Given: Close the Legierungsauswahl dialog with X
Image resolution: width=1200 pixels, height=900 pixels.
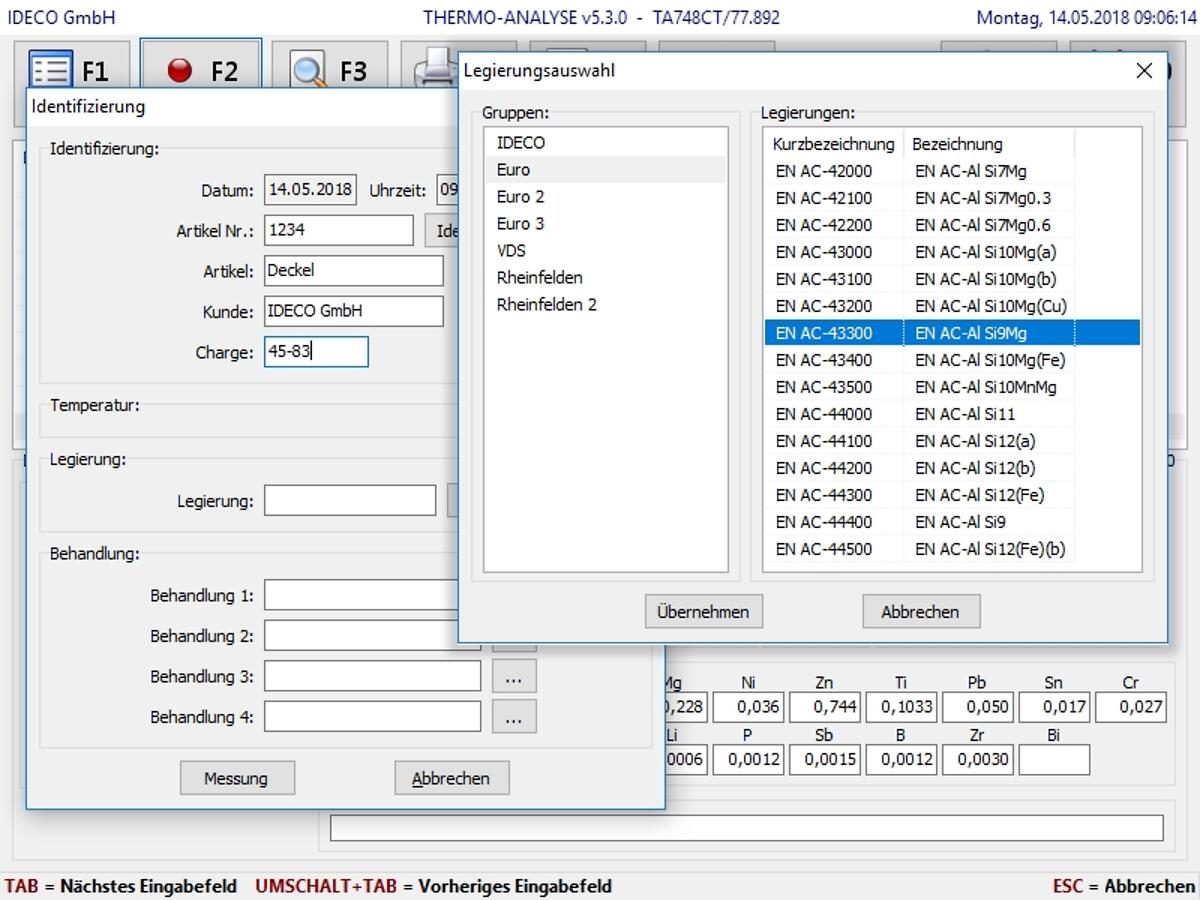Looking at the screenshot, I should (x=1145, y=71).
